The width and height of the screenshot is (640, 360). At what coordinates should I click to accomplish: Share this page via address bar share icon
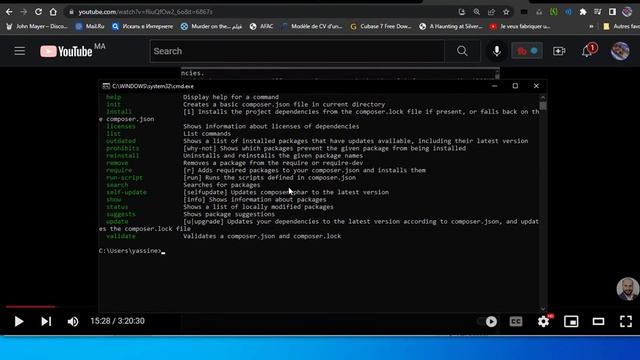click(491, 12)
